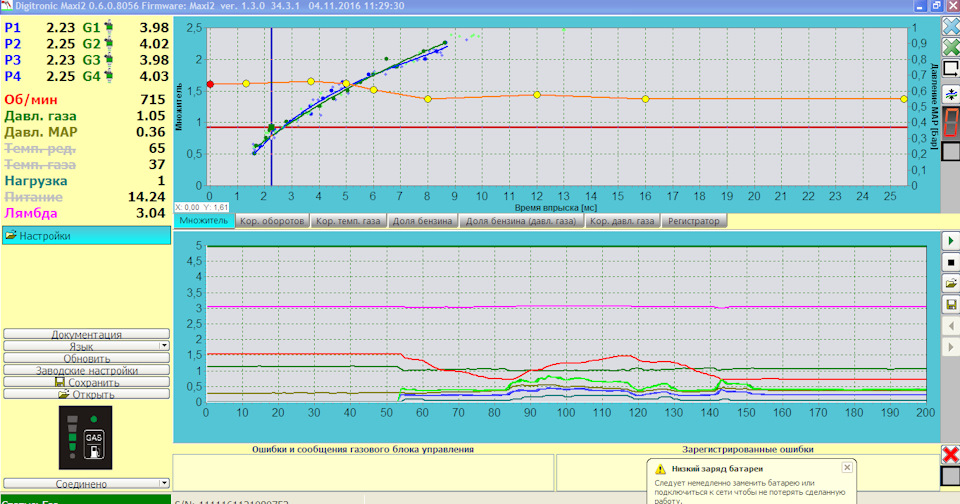Click the folder icon next to Настройки
This screenshot has width=960, height=504.
[10, 235]
